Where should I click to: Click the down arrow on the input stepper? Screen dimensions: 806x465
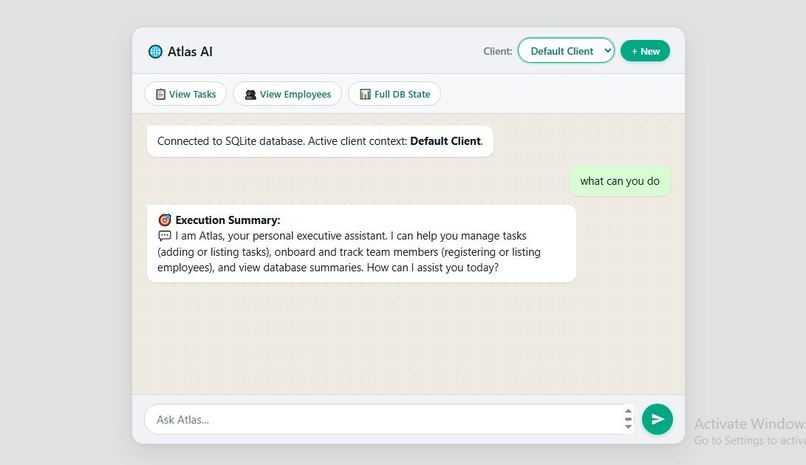coord(628,426)
